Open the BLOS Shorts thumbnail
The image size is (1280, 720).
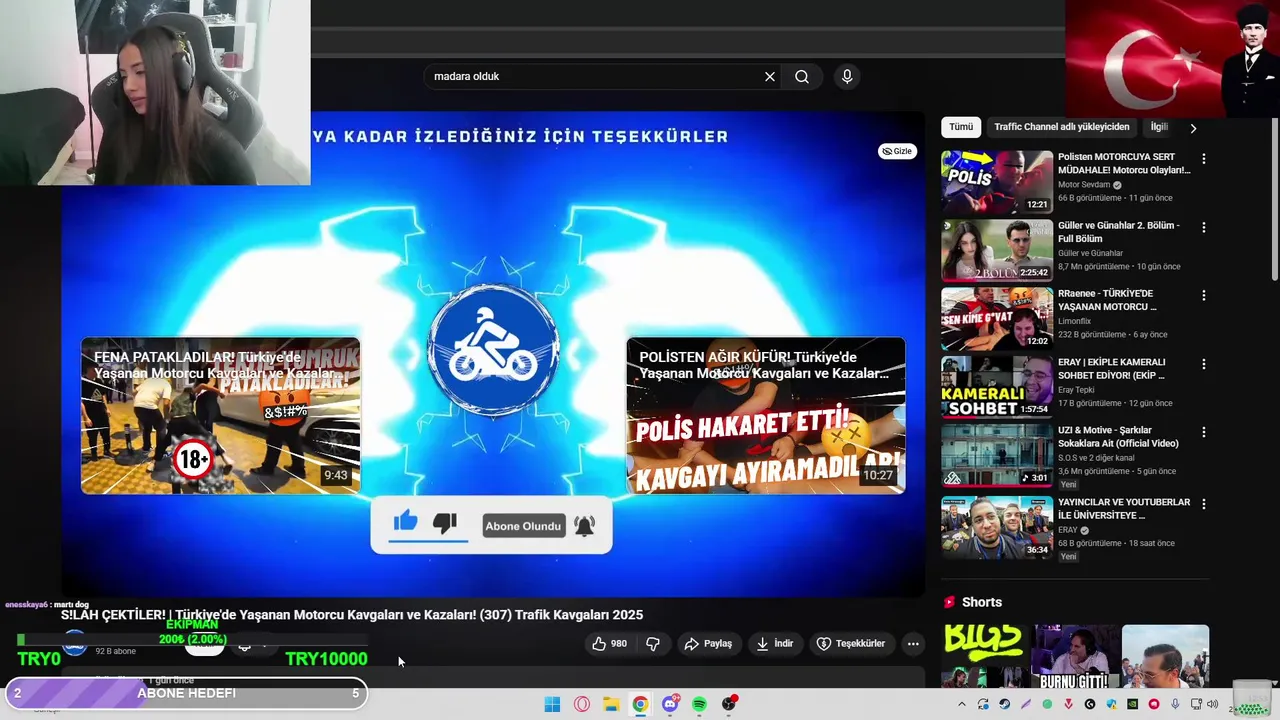click(985, 656)
